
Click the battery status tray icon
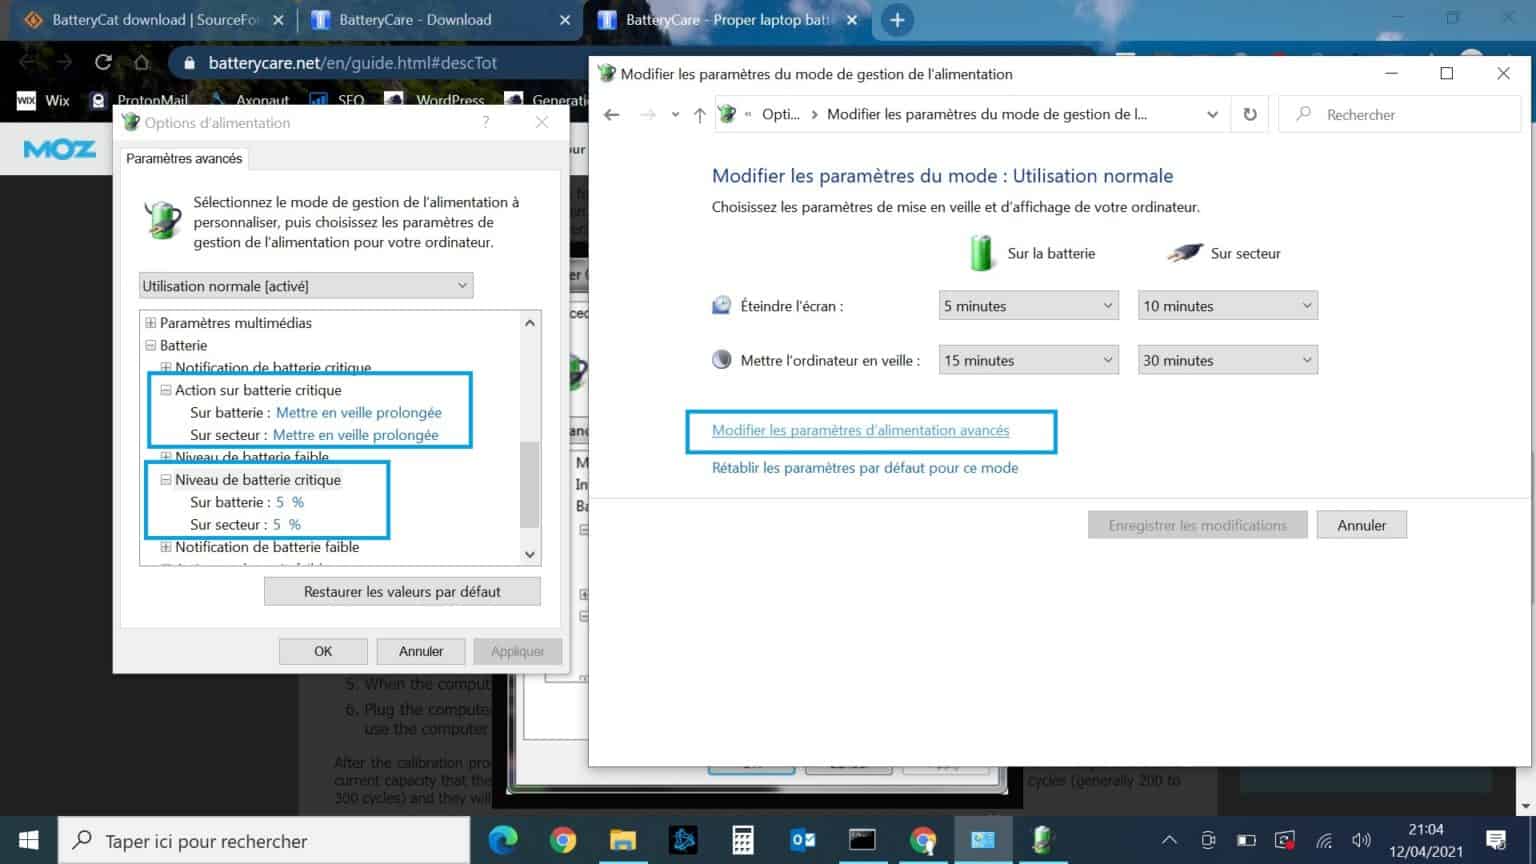(1246, 841)
